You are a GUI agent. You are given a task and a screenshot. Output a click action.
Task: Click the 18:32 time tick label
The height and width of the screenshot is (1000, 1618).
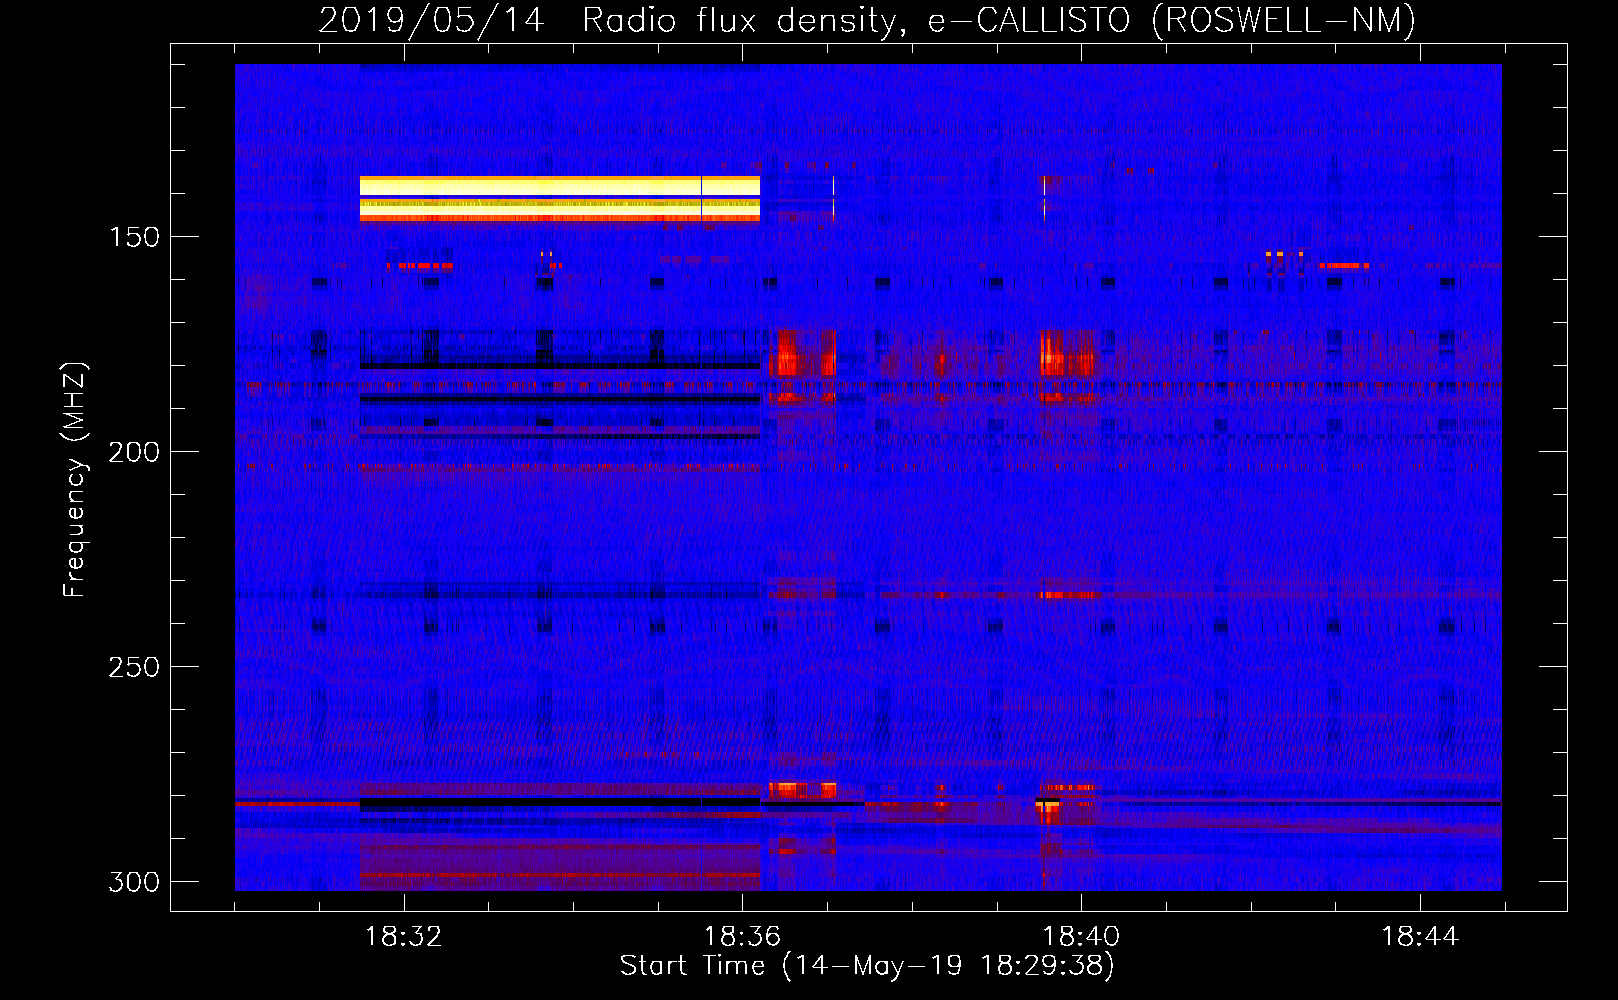pos(403,937)
